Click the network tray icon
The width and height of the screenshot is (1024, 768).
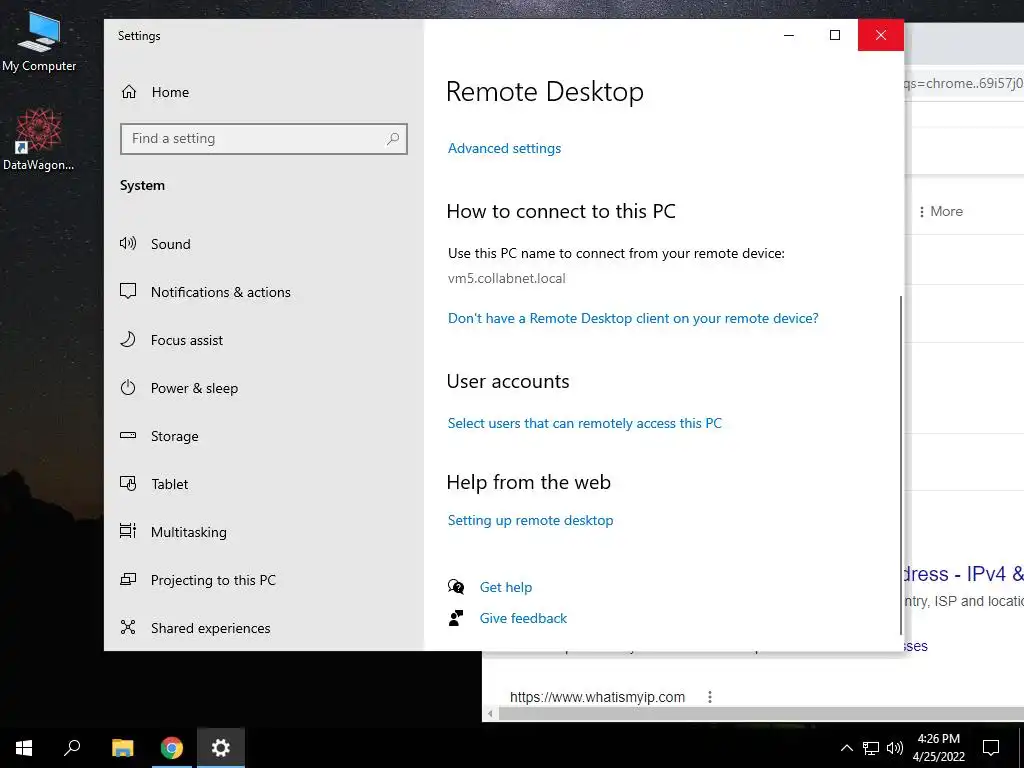point(871,748)
